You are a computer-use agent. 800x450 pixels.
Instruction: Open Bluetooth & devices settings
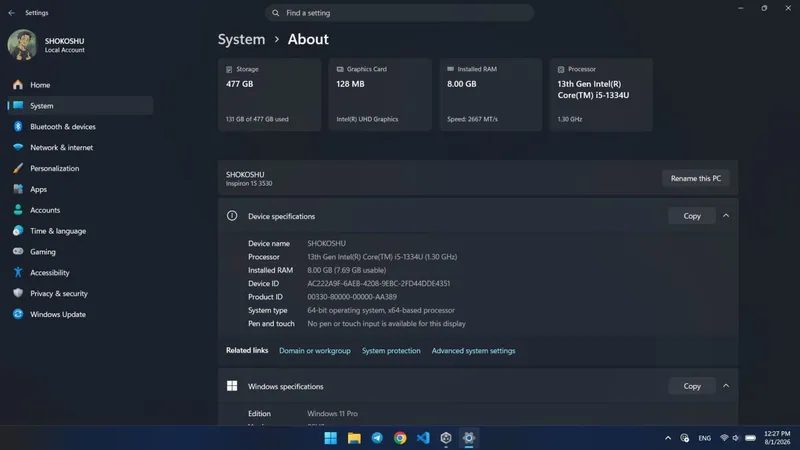point(80,127)
